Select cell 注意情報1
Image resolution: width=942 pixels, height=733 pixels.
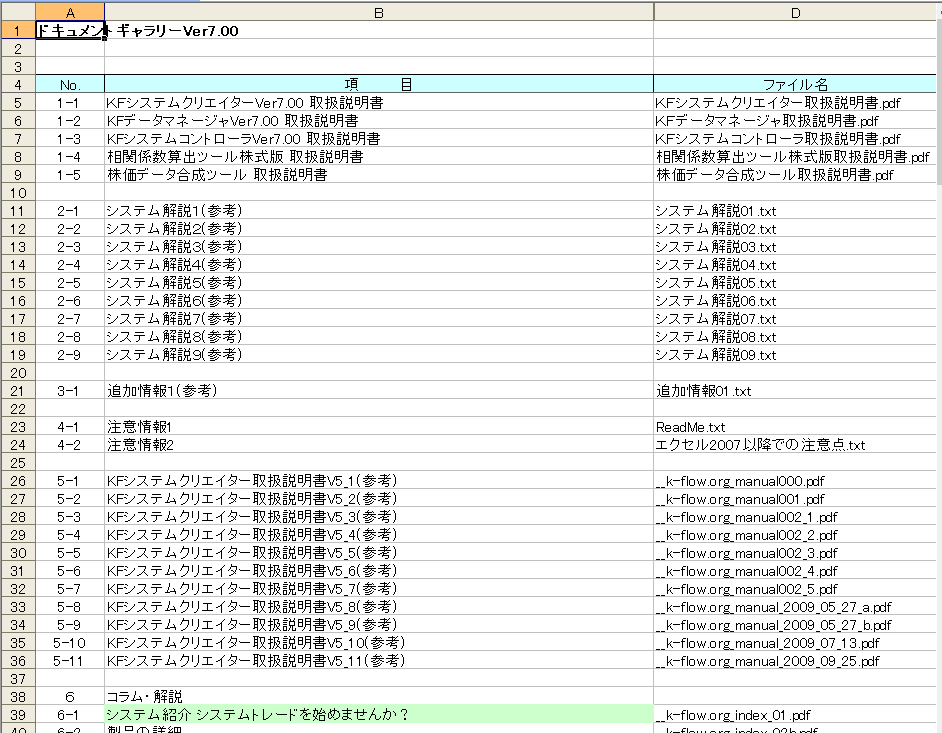click(378, 427)
